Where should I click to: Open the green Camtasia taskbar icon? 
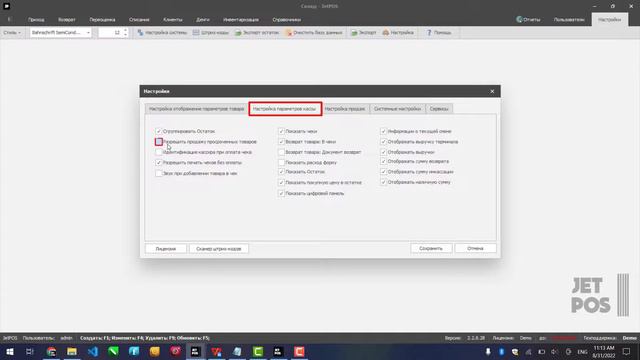point(258,351)
